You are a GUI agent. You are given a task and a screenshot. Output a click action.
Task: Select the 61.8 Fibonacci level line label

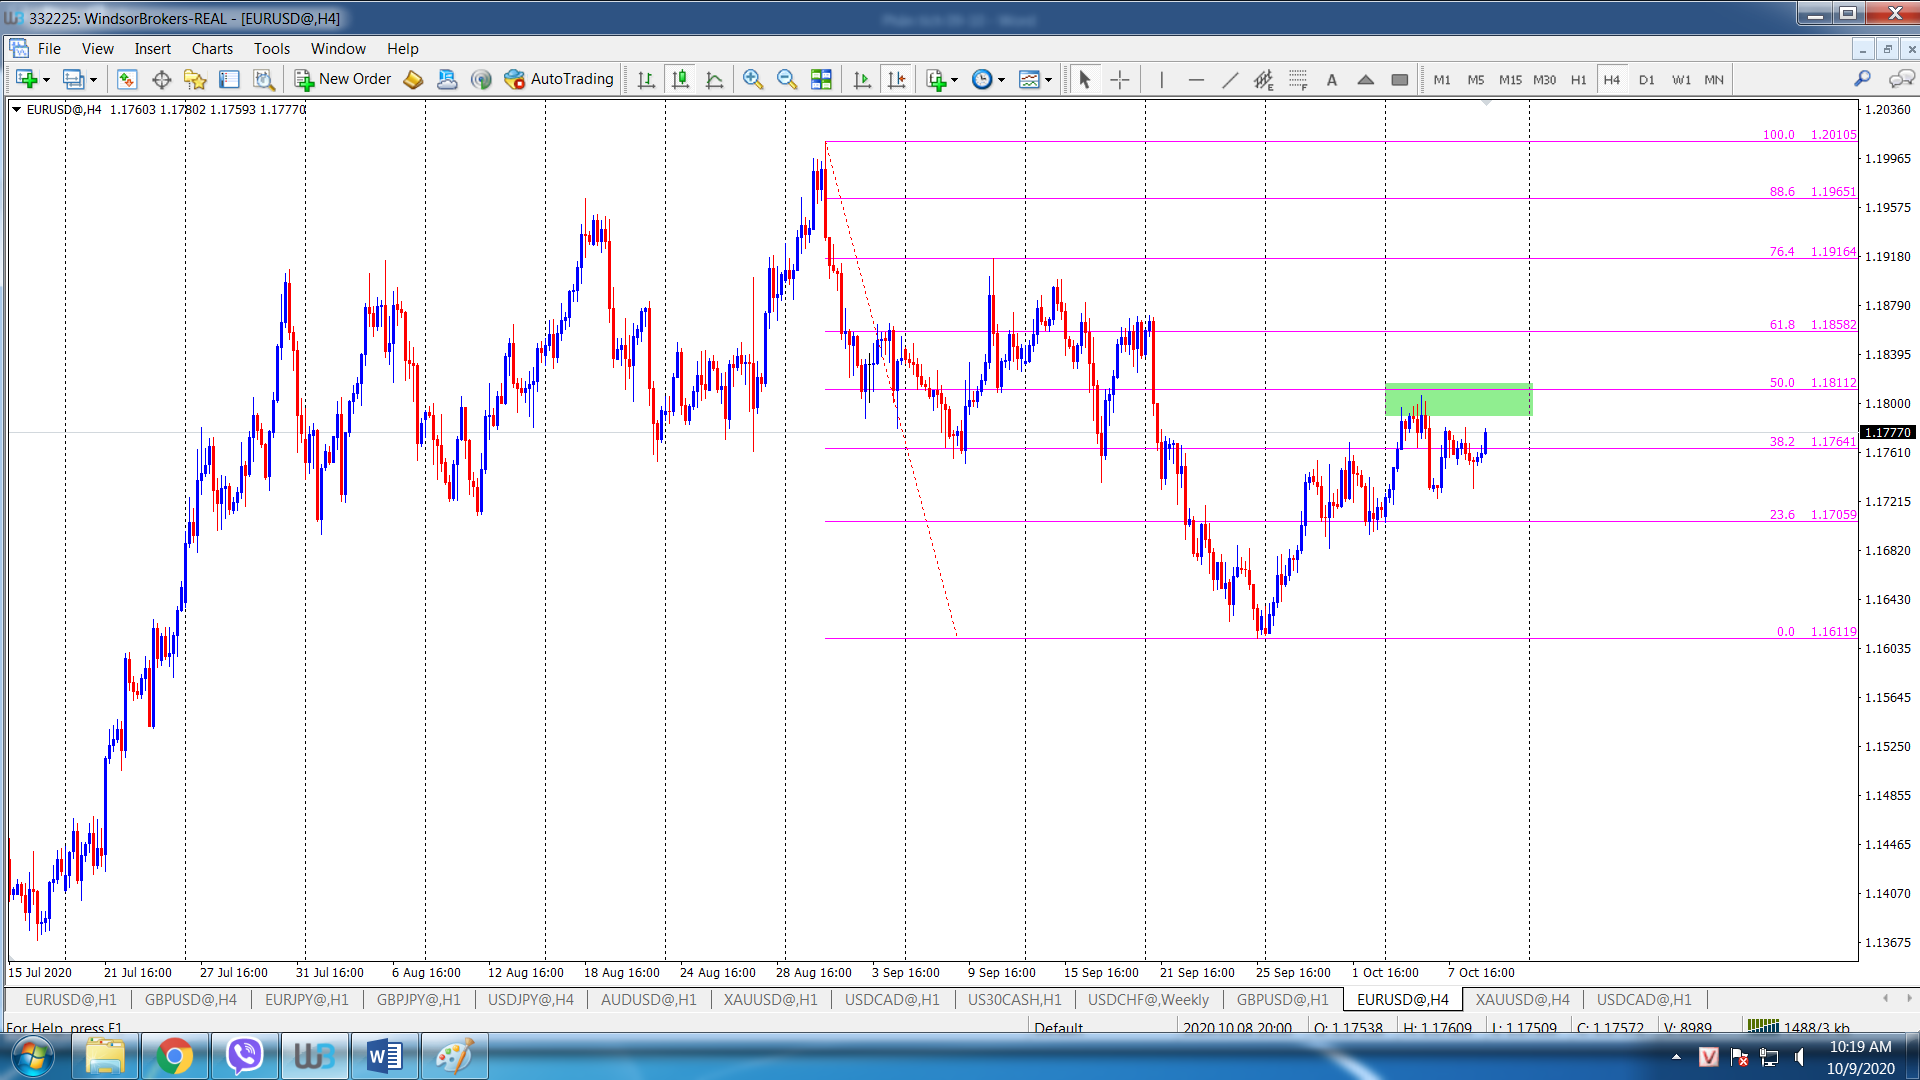(x=1812, y=325)
